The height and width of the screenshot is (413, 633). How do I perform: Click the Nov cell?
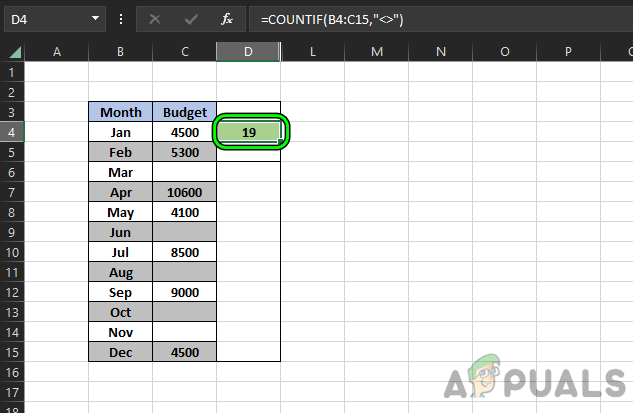[x=121, y=332]
